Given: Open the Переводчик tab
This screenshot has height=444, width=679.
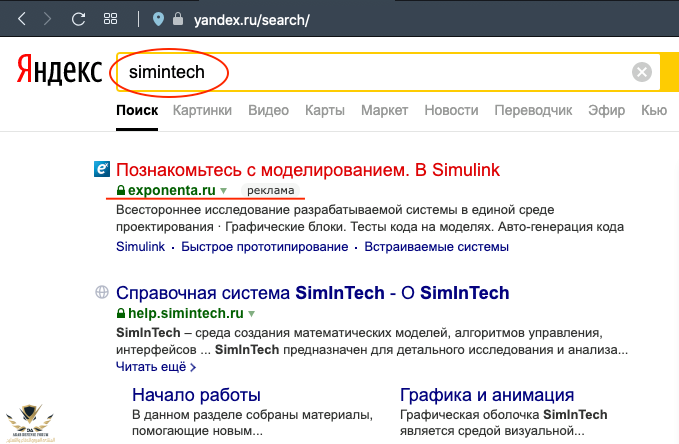Looking at the screenshot, I should click(x=533, y=110).
